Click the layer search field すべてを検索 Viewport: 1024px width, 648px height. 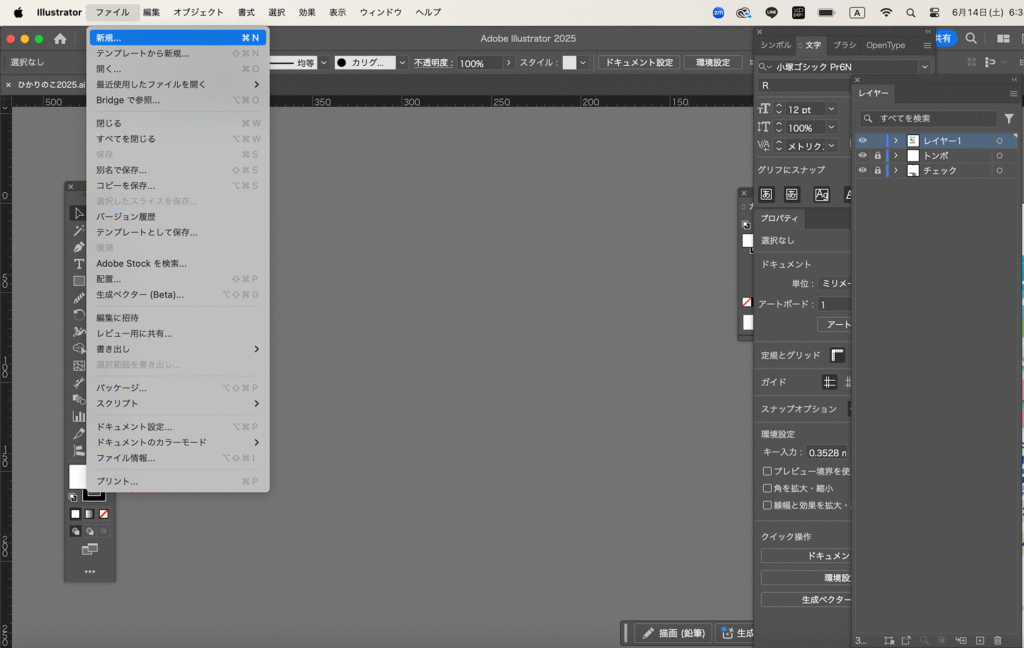coord(929,118)
